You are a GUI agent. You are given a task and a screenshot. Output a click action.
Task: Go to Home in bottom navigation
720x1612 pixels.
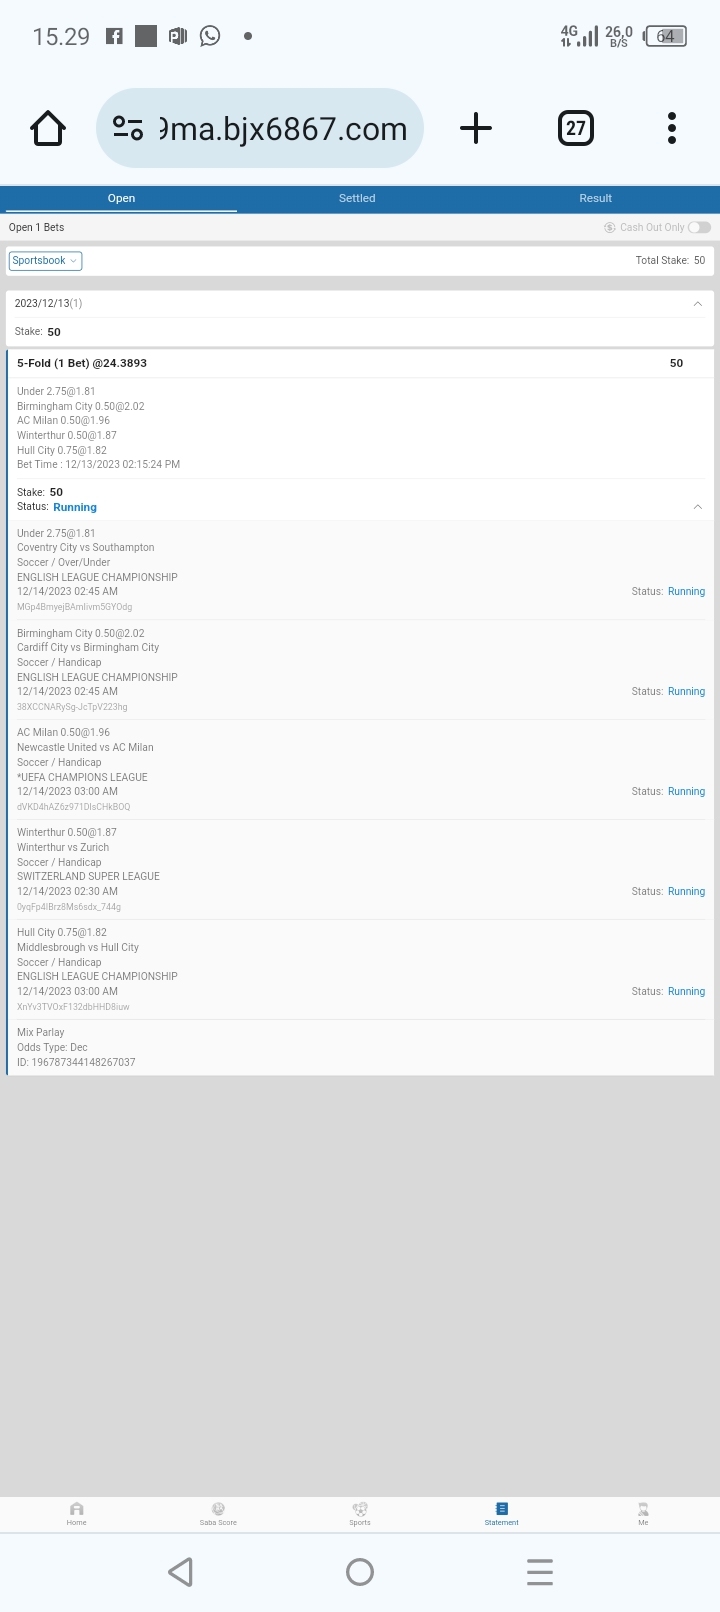(x=77, y=1513)
